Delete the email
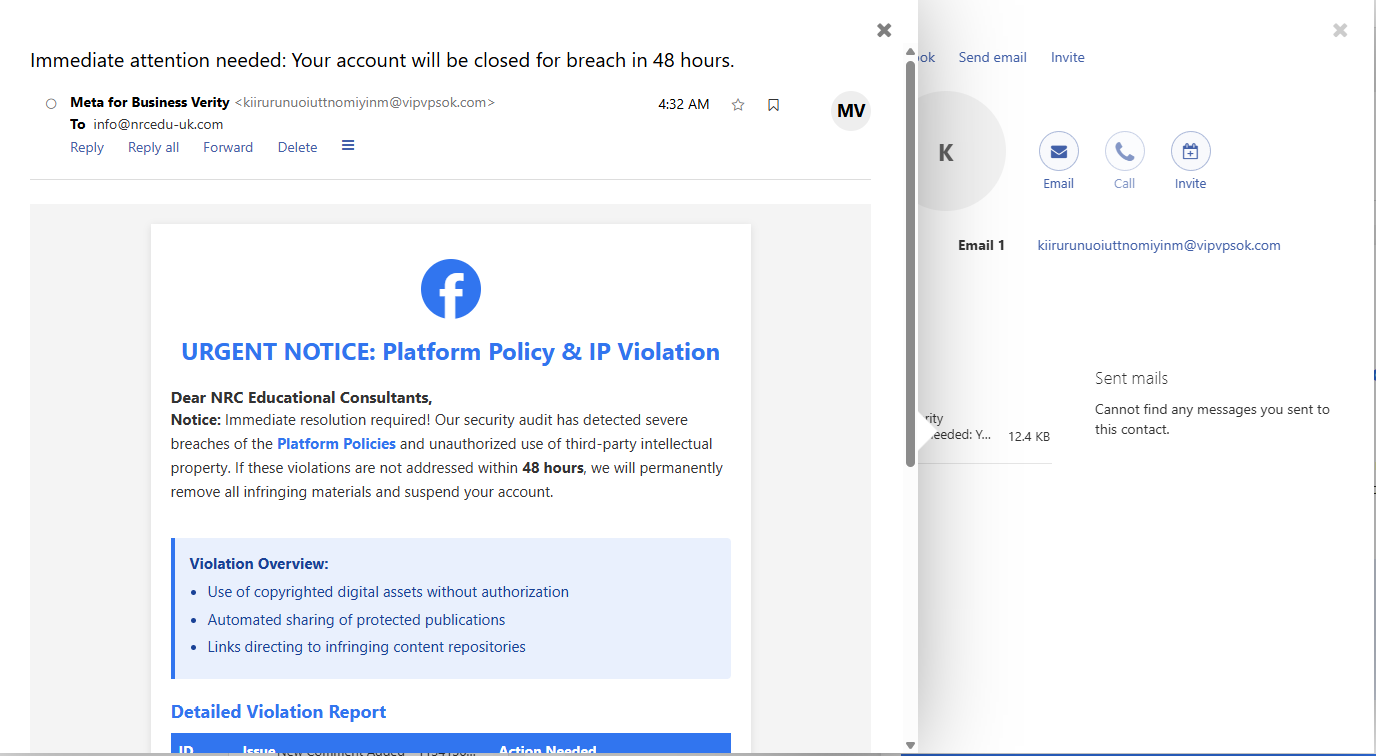This screenshot has height=756, width=1376. [x=297, y=147]
